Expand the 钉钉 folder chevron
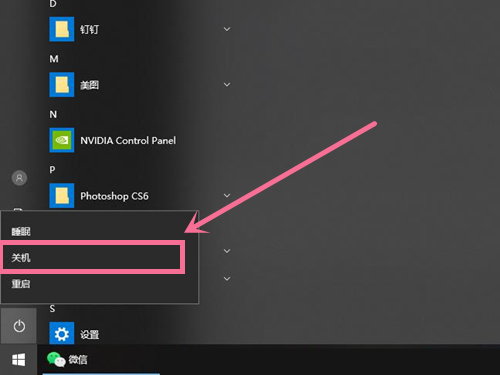Image resolution: width=500 pixels, height=375 pixels. pos(227,29)
